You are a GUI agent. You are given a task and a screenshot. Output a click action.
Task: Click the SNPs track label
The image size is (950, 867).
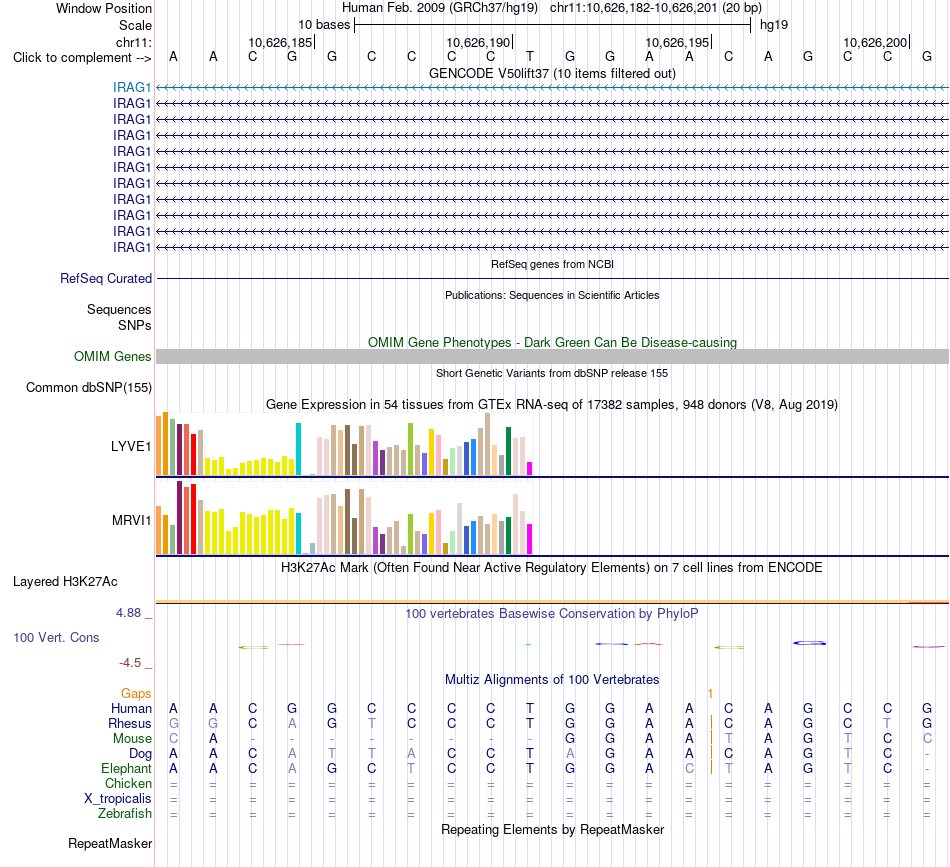(x=135, y=325)
